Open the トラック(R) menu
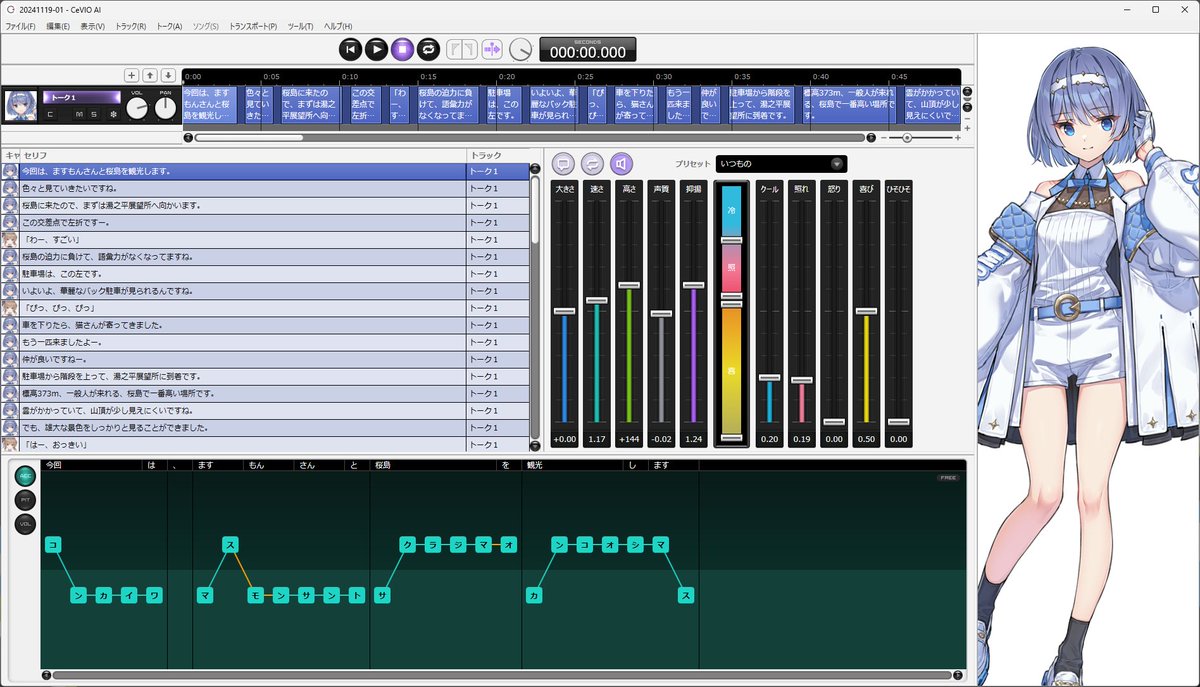The width and height of the screenshot is (1200, 687). coord(131,26)
